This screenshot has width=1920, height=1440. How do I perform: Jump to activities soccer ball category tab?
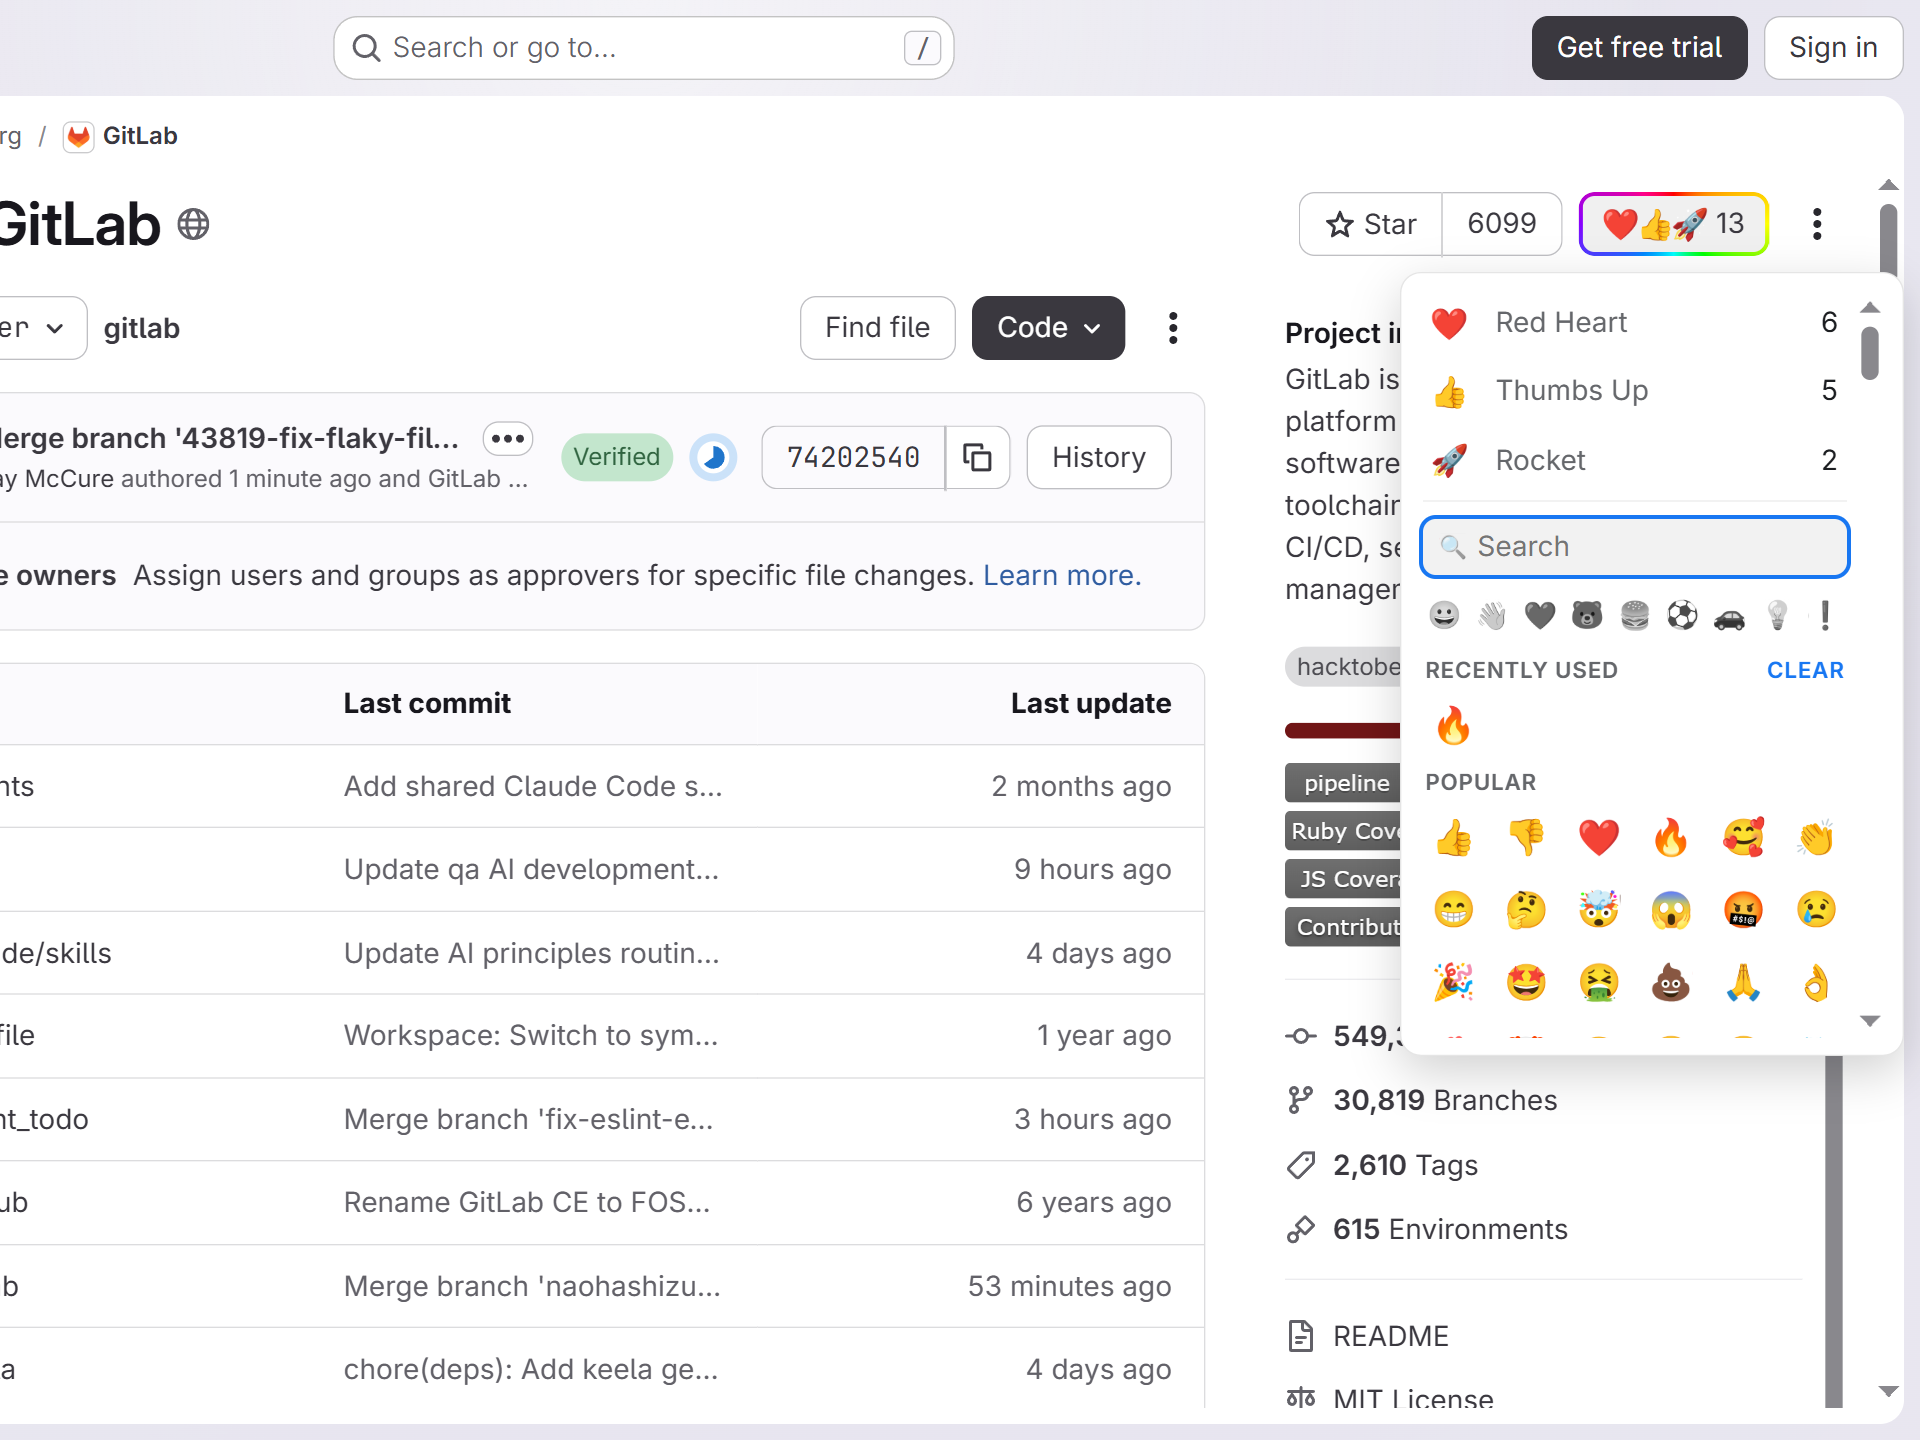click(1682, 615)
